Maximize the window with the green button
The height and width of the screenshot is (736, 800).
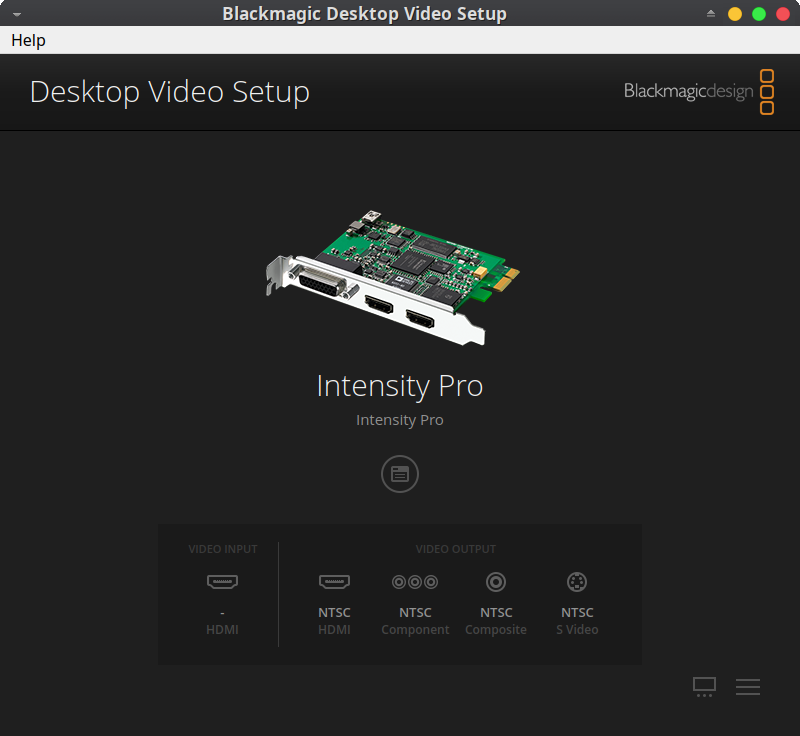[759, 14]
